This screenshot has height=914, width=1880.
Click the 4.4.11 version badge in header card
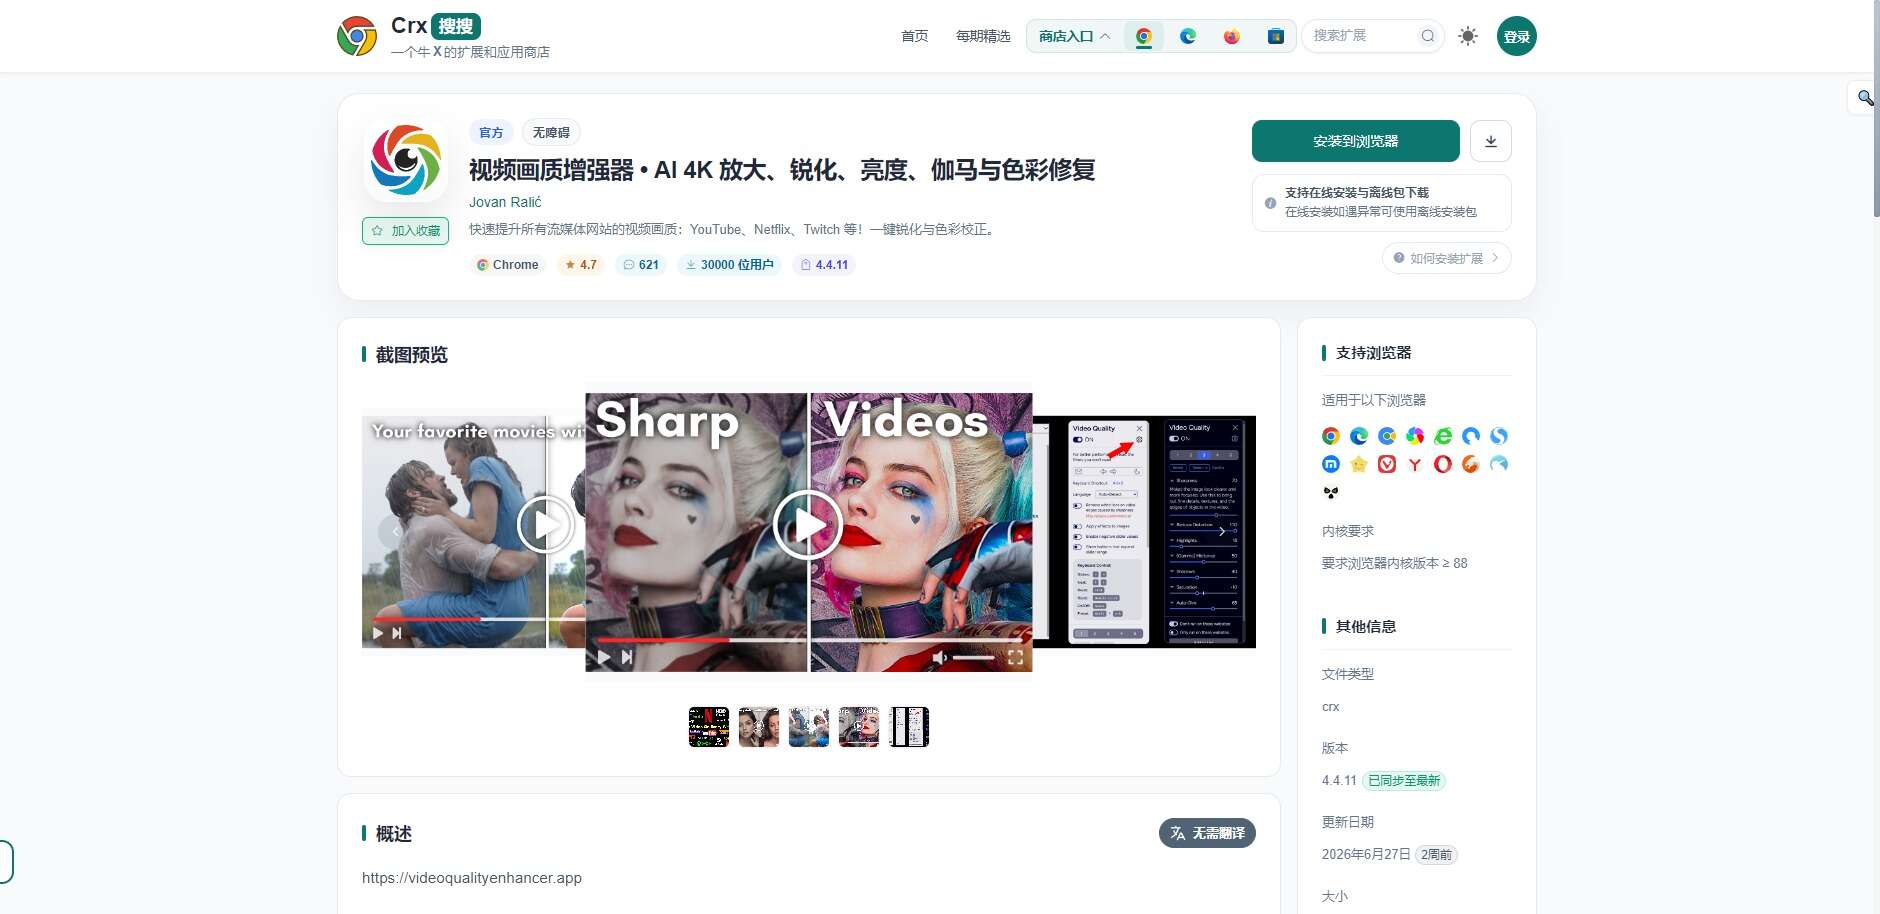coord(824,265)
